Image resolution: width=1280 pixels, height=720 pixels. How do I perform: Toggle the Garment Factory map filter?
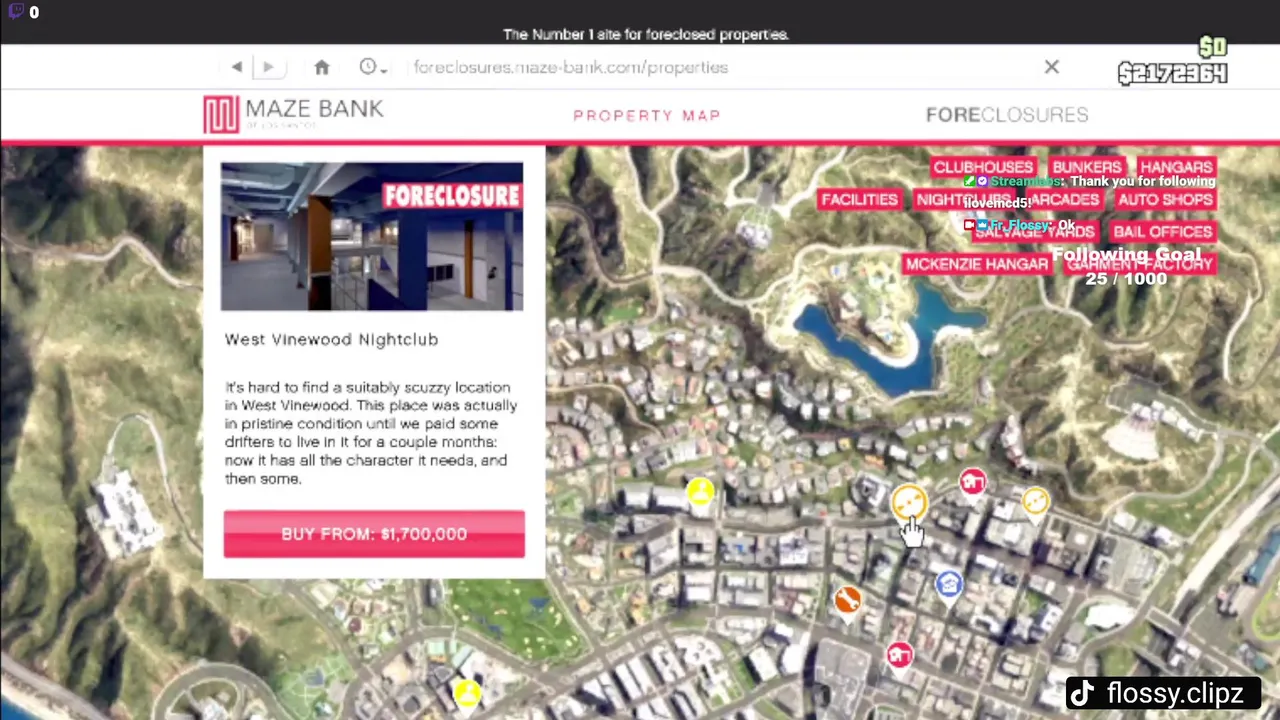(1140, 263)
